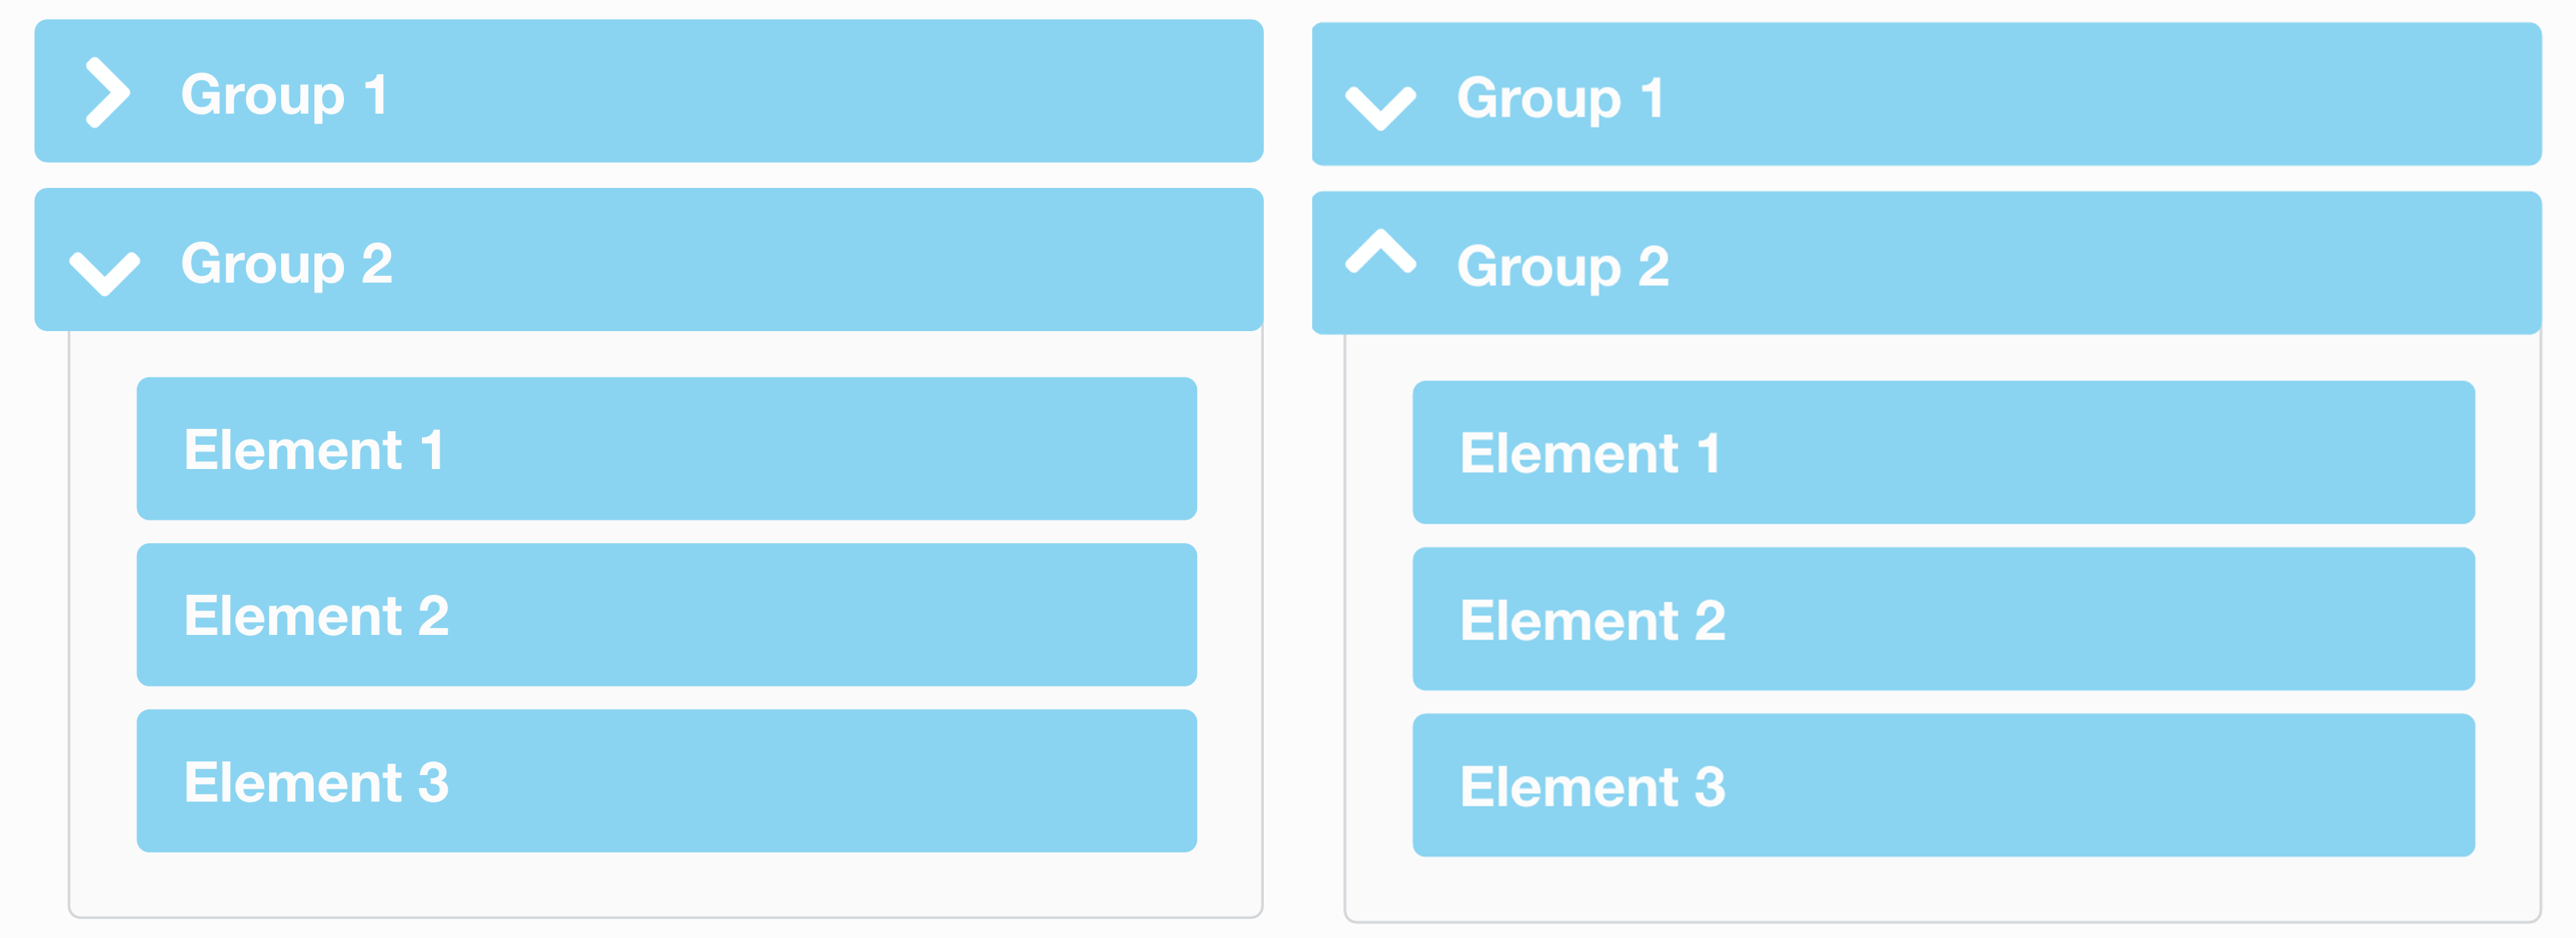Collapse the Group 2 label in left accordion

[287, 264]
